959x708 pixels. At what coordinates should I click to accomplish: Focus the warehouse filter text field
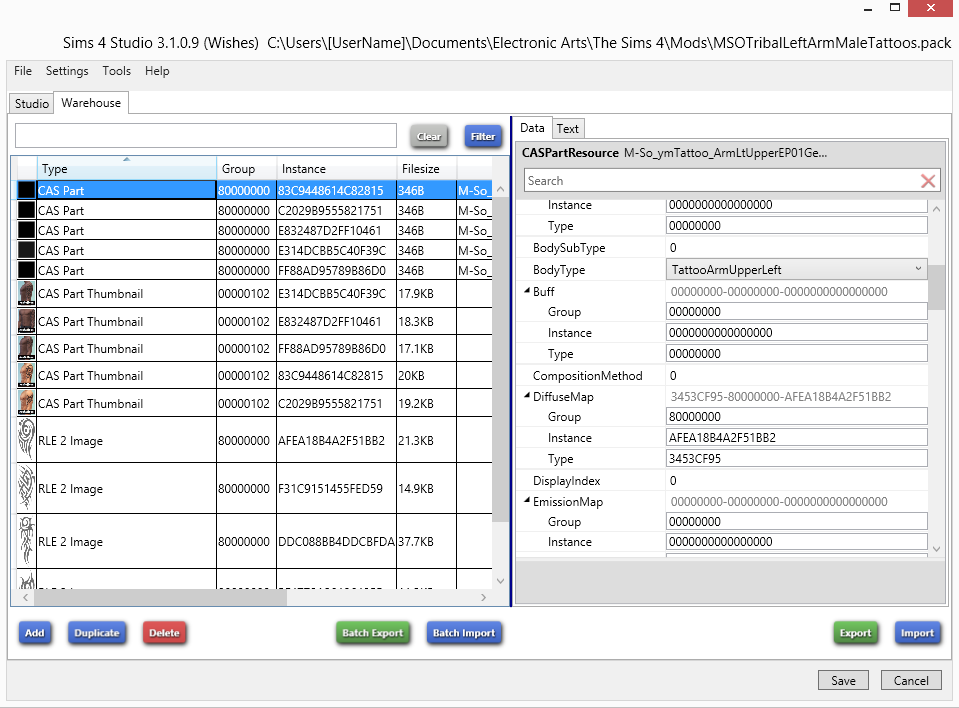[206, 136]
